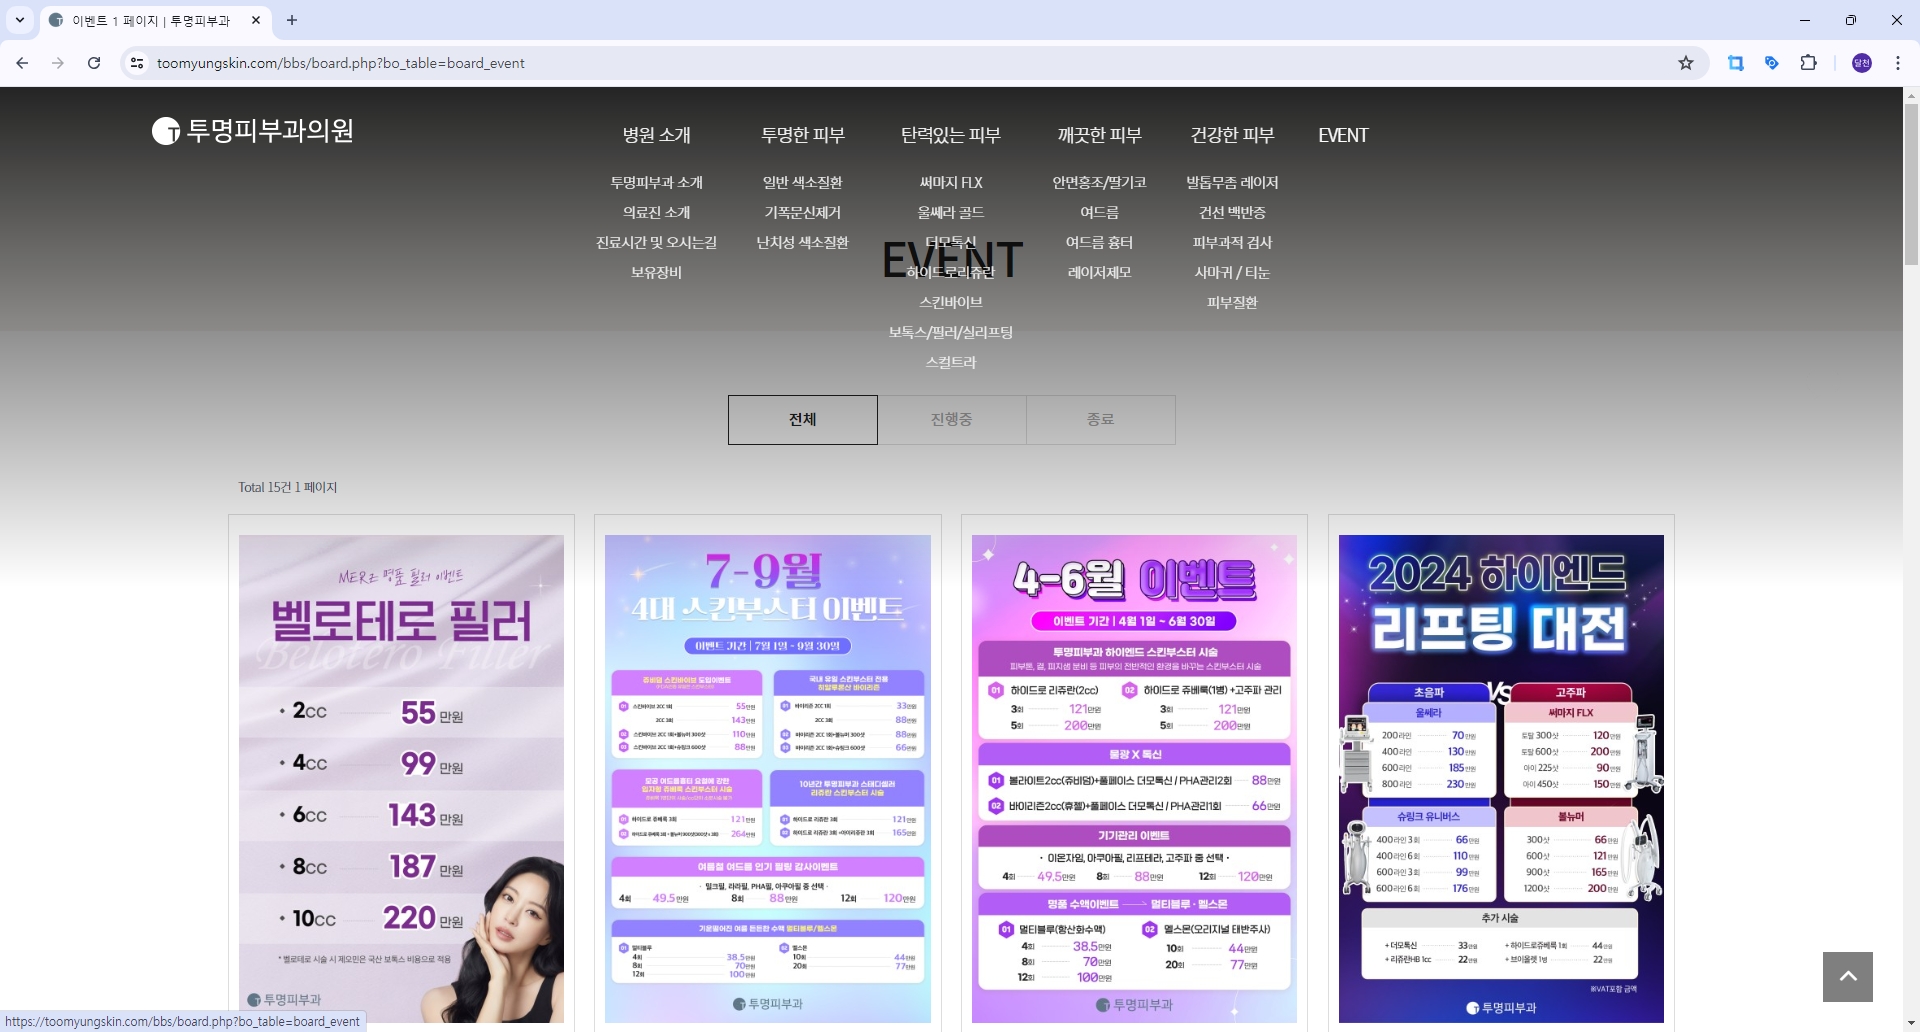The image size is (1920, 1032).
Task: Click the 보톡스/필러/실리프팅 link
Action: click(x=950, y=331)
